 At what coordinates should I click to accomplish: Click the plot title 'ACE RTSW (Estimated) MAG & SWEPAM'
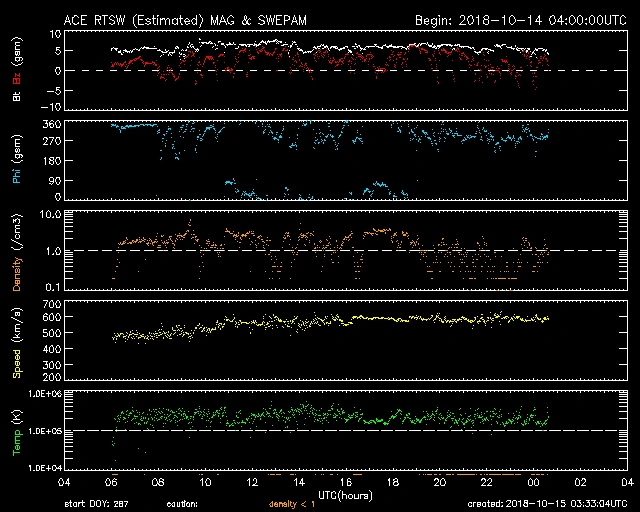185,20
